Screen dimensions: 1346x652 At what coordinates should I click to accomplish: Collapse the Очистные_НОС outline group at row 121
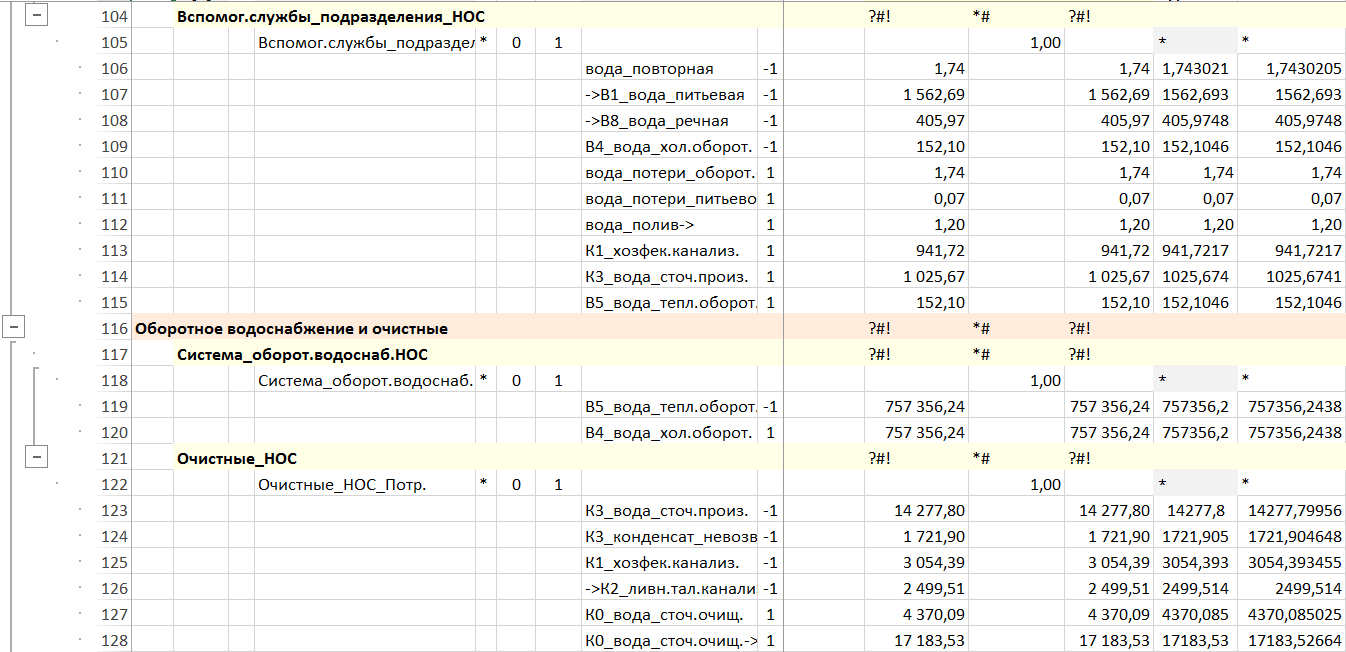37,457
